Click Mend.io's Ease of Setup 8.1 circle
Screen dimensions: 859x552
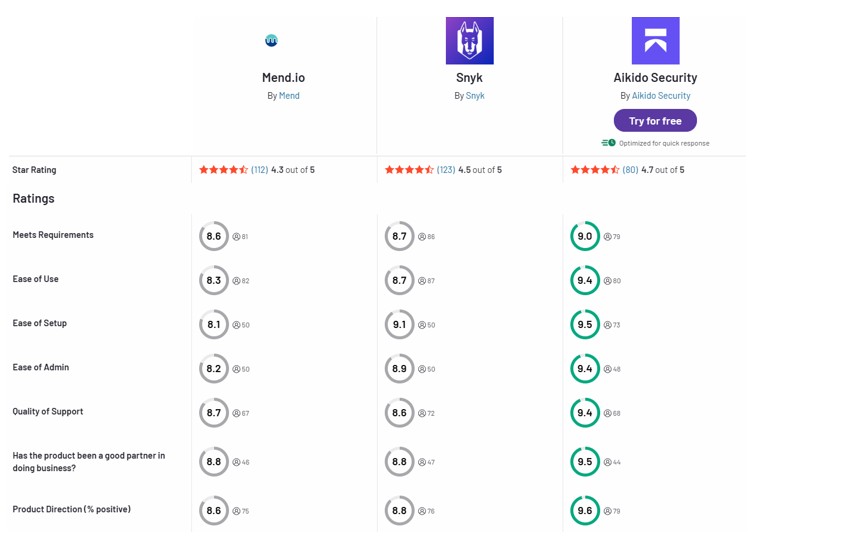click(214, 324)
